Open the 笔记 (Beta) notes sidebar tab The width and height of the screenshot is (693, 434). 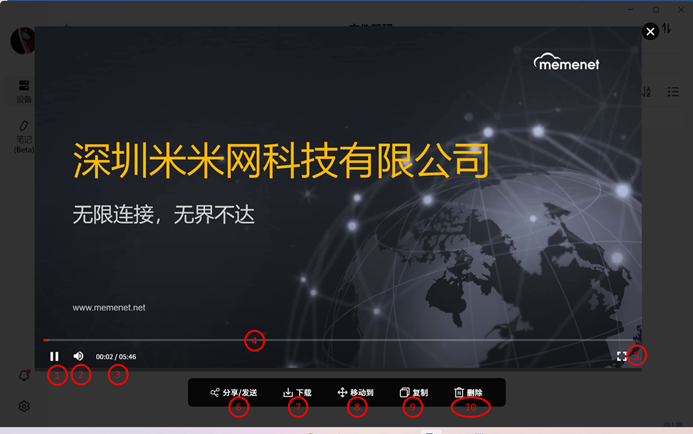[x=23, y=133]
